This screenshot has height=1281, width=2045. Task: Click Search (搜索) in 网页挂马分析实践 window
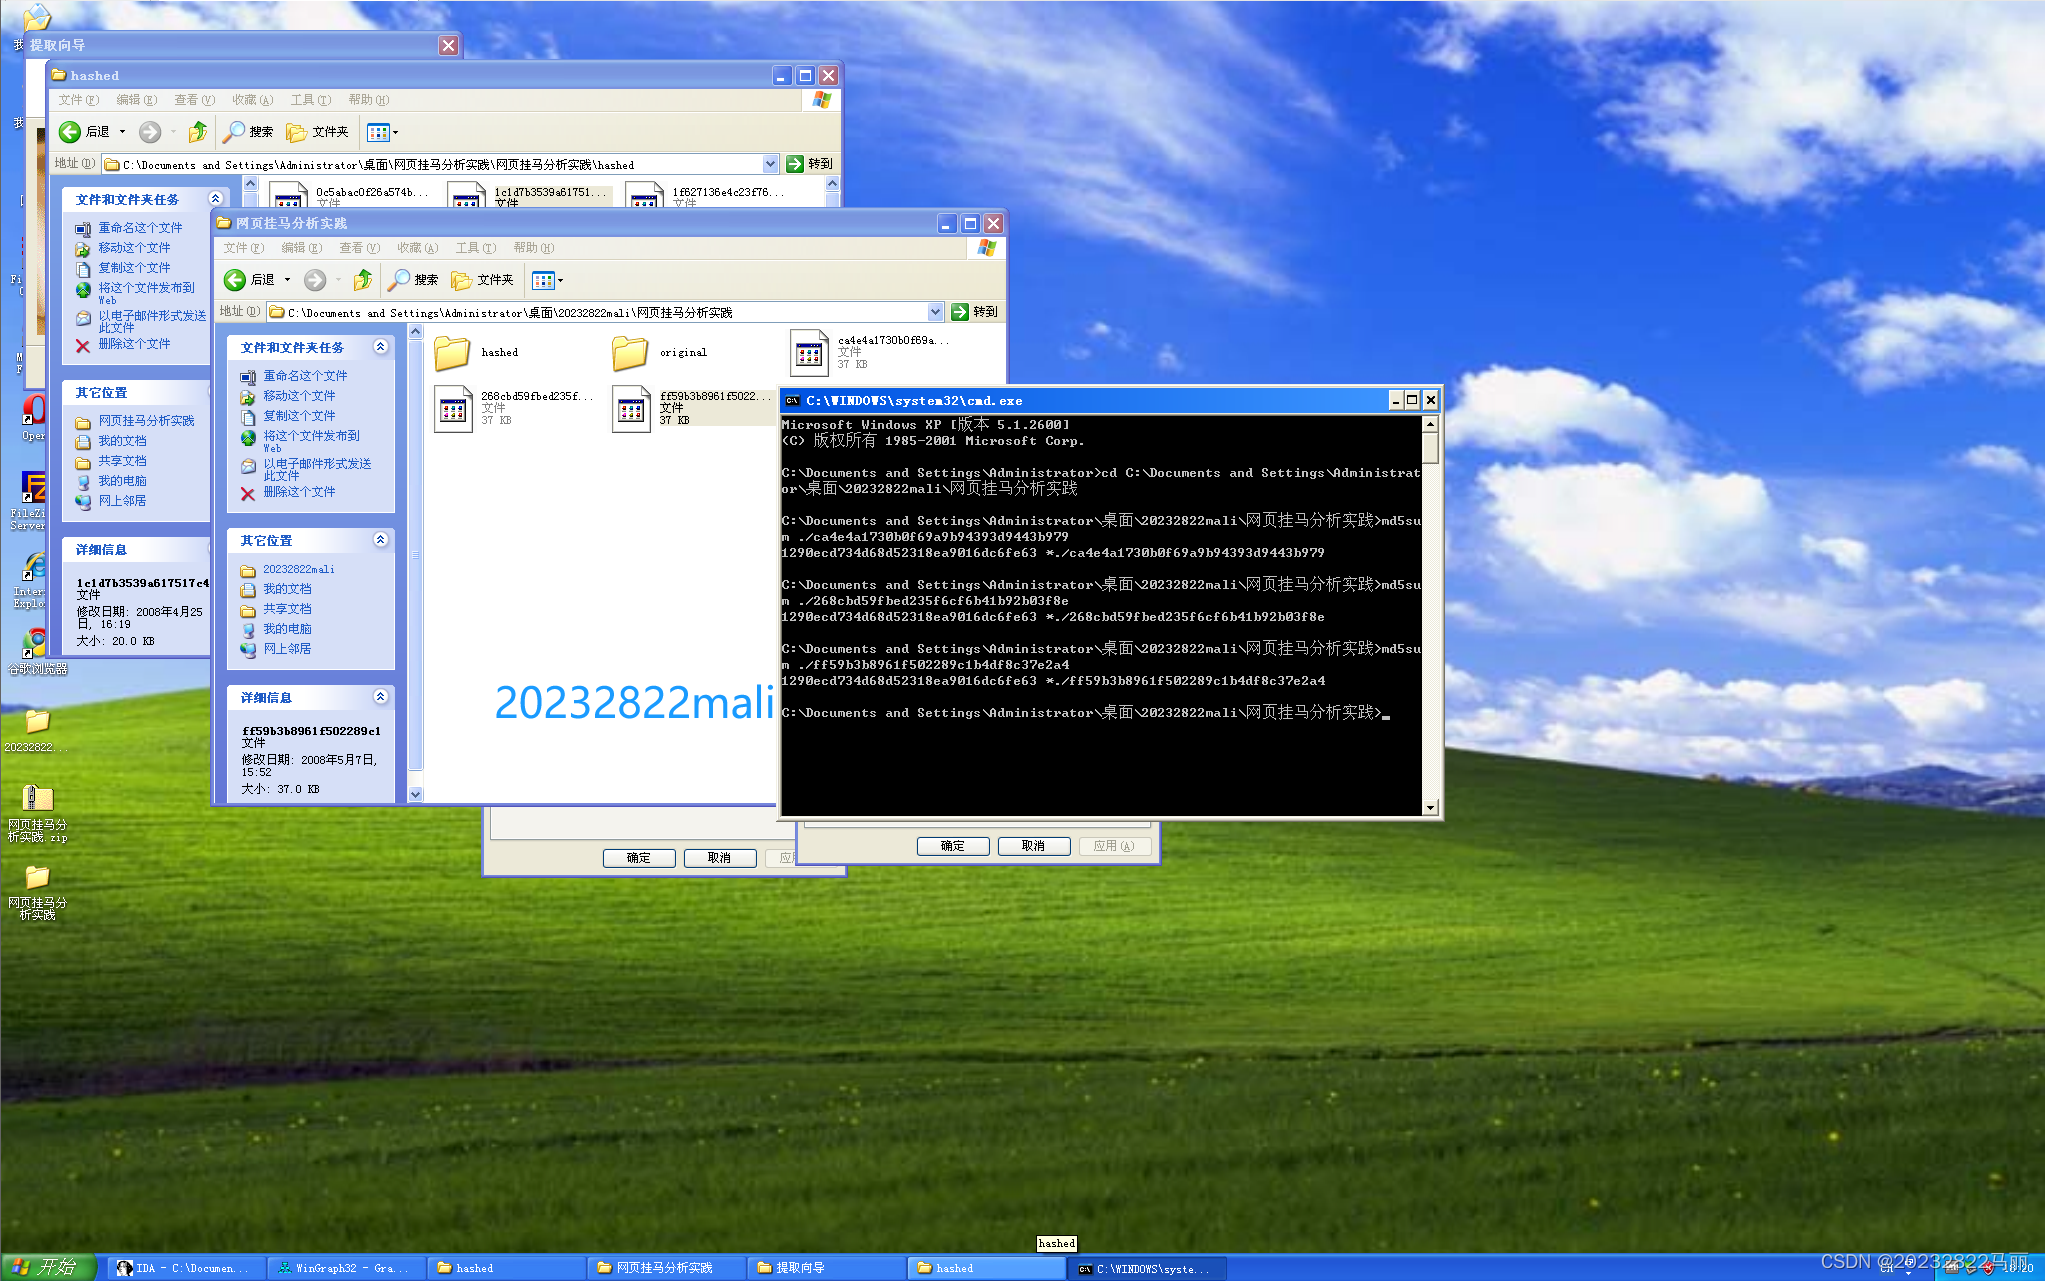[x=413, y=280]
